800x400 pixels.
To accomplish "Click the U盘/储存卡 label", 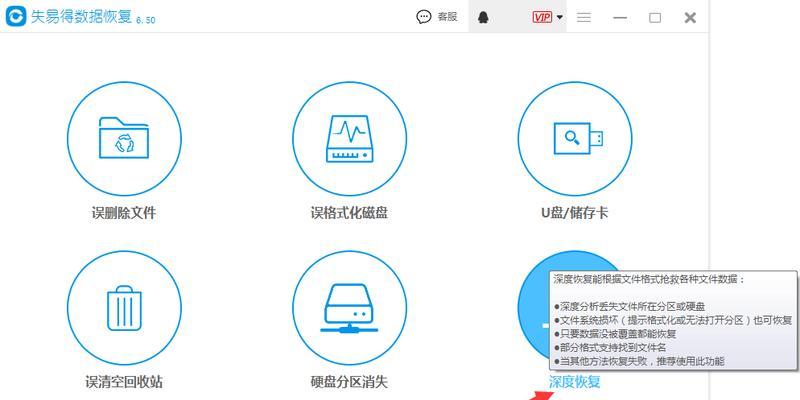I will pos(574,212).
